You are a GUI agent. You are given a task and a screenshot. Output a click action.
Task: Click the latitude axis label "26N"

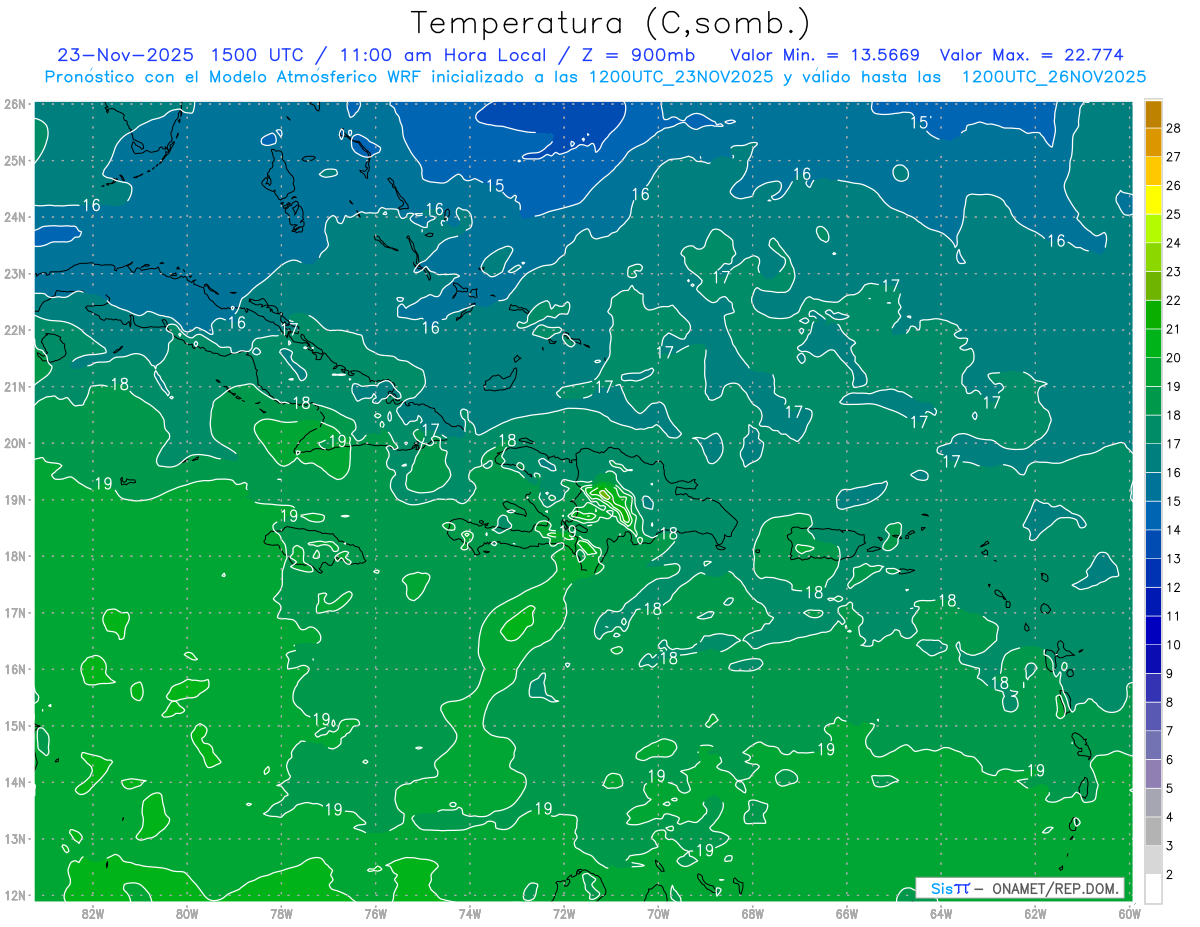15,104
